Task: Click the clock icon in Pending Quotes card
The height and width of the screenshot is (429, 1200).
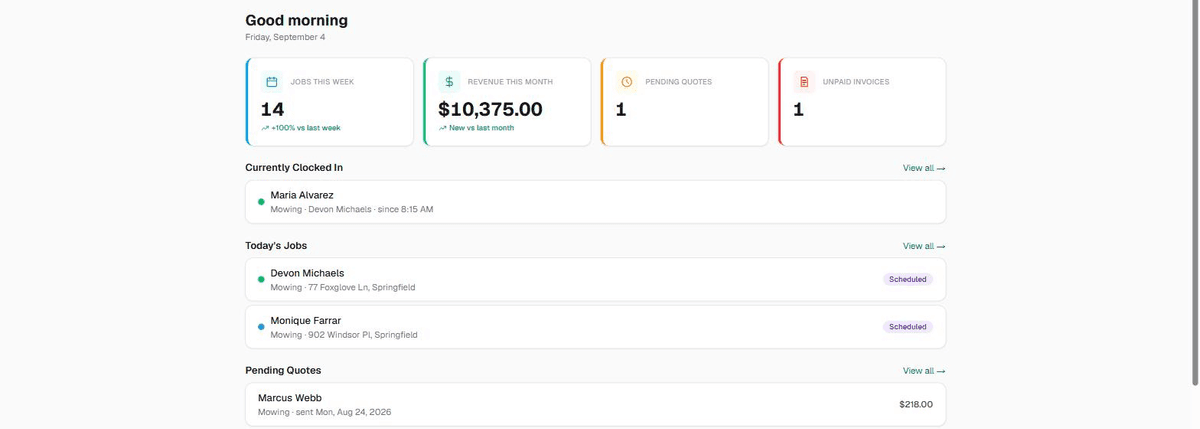Action: click(626, 82)
